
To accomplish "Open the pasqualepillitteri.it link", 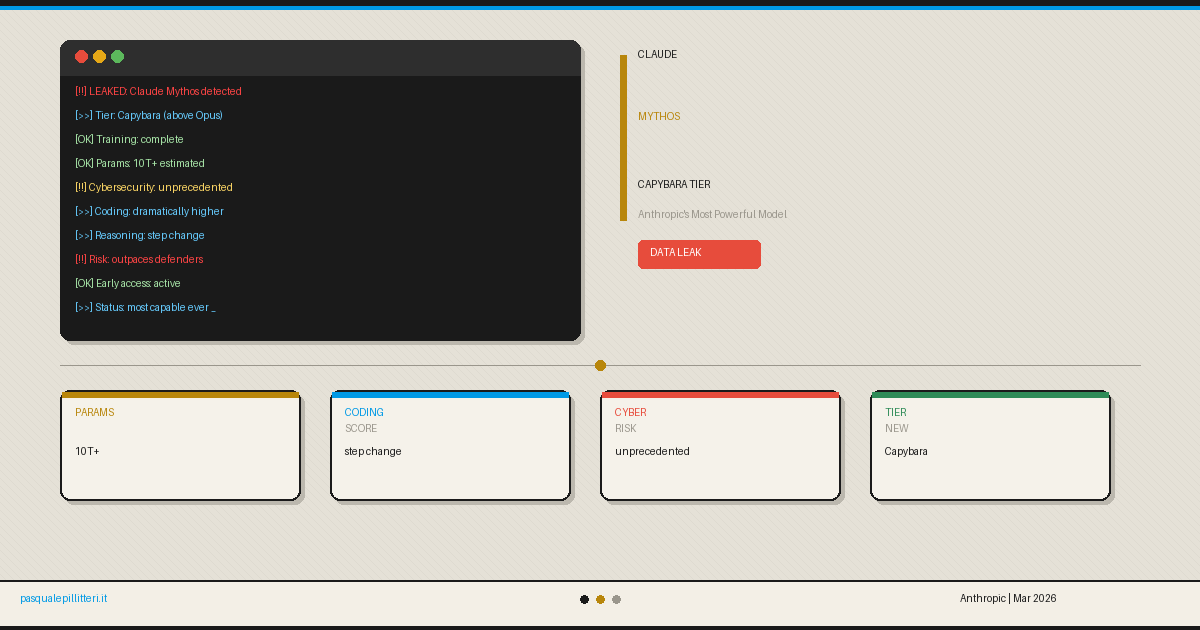I will pyautogui.click(x=64, y=598).
